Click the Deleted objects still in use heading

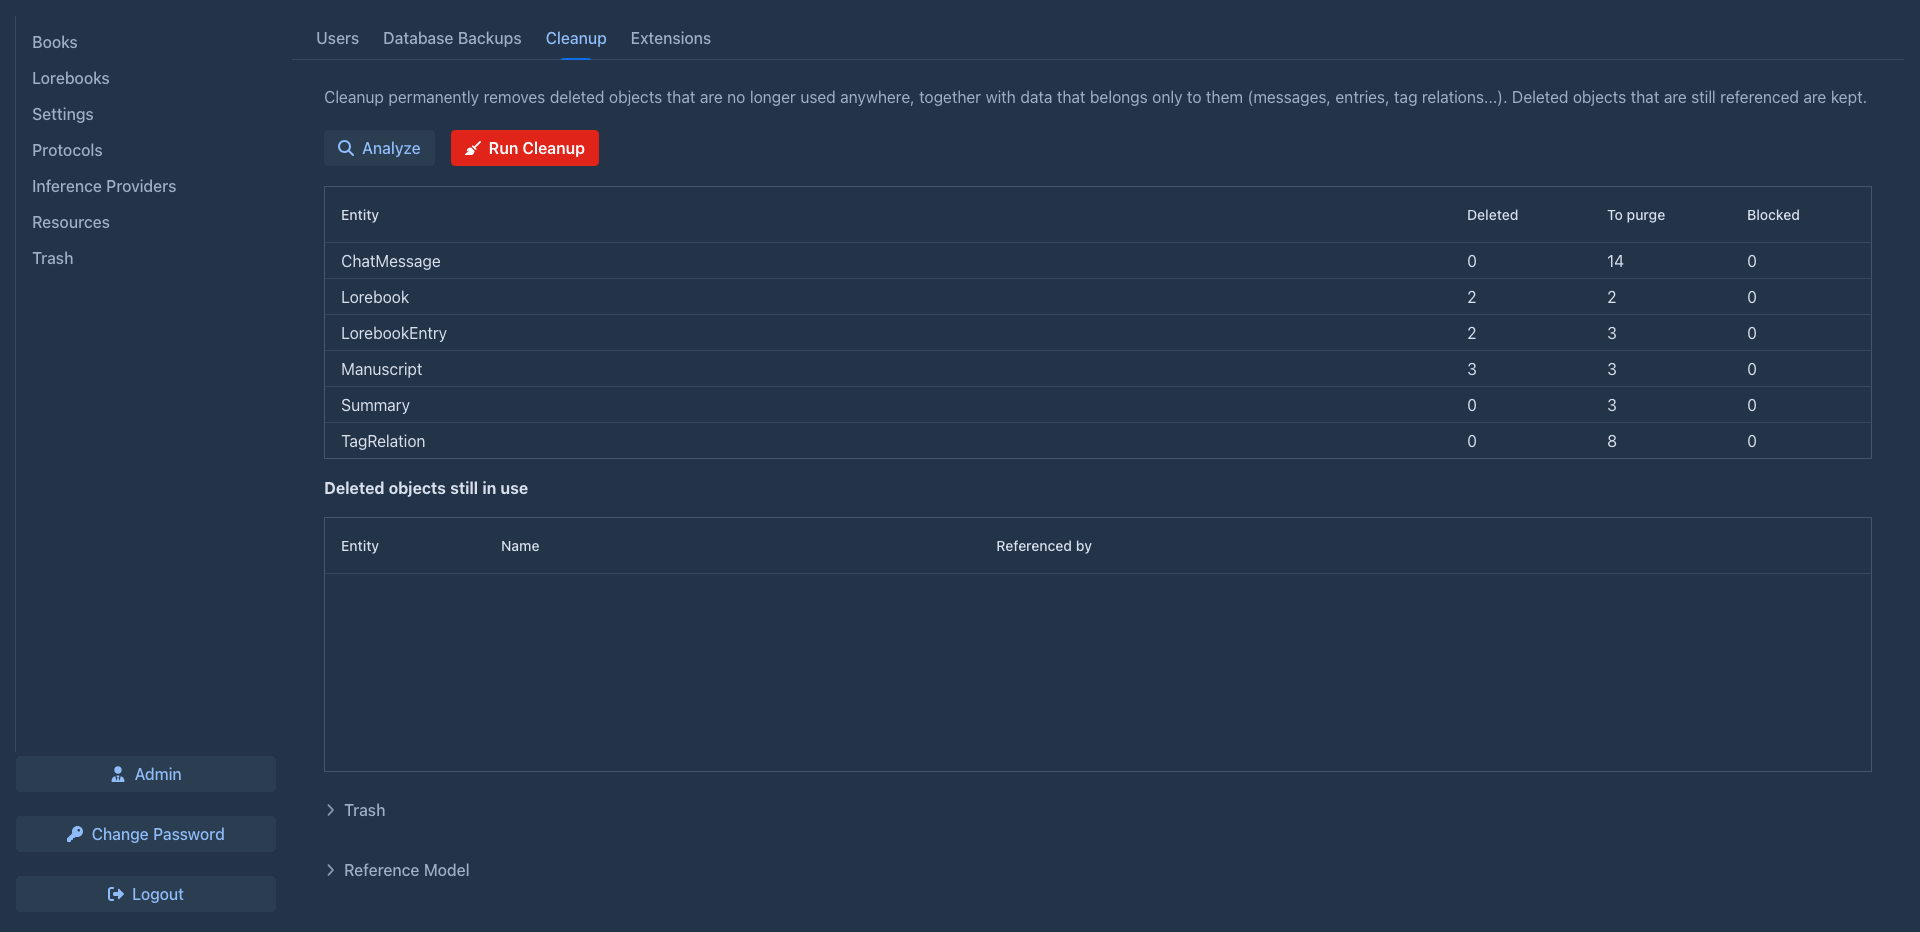tap(426, 488)
